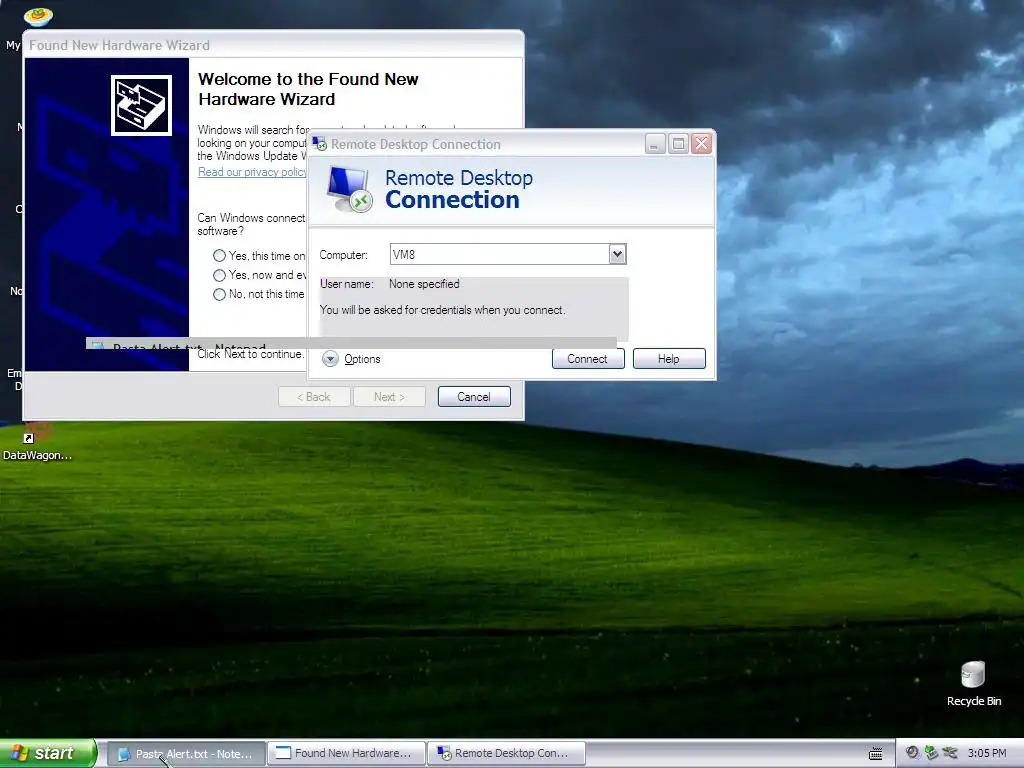Image resolution: width=1024 pixels, height=768 pixels.
Task: Open the Computer dropdown arrow
Action: click(x=617, y=254)
